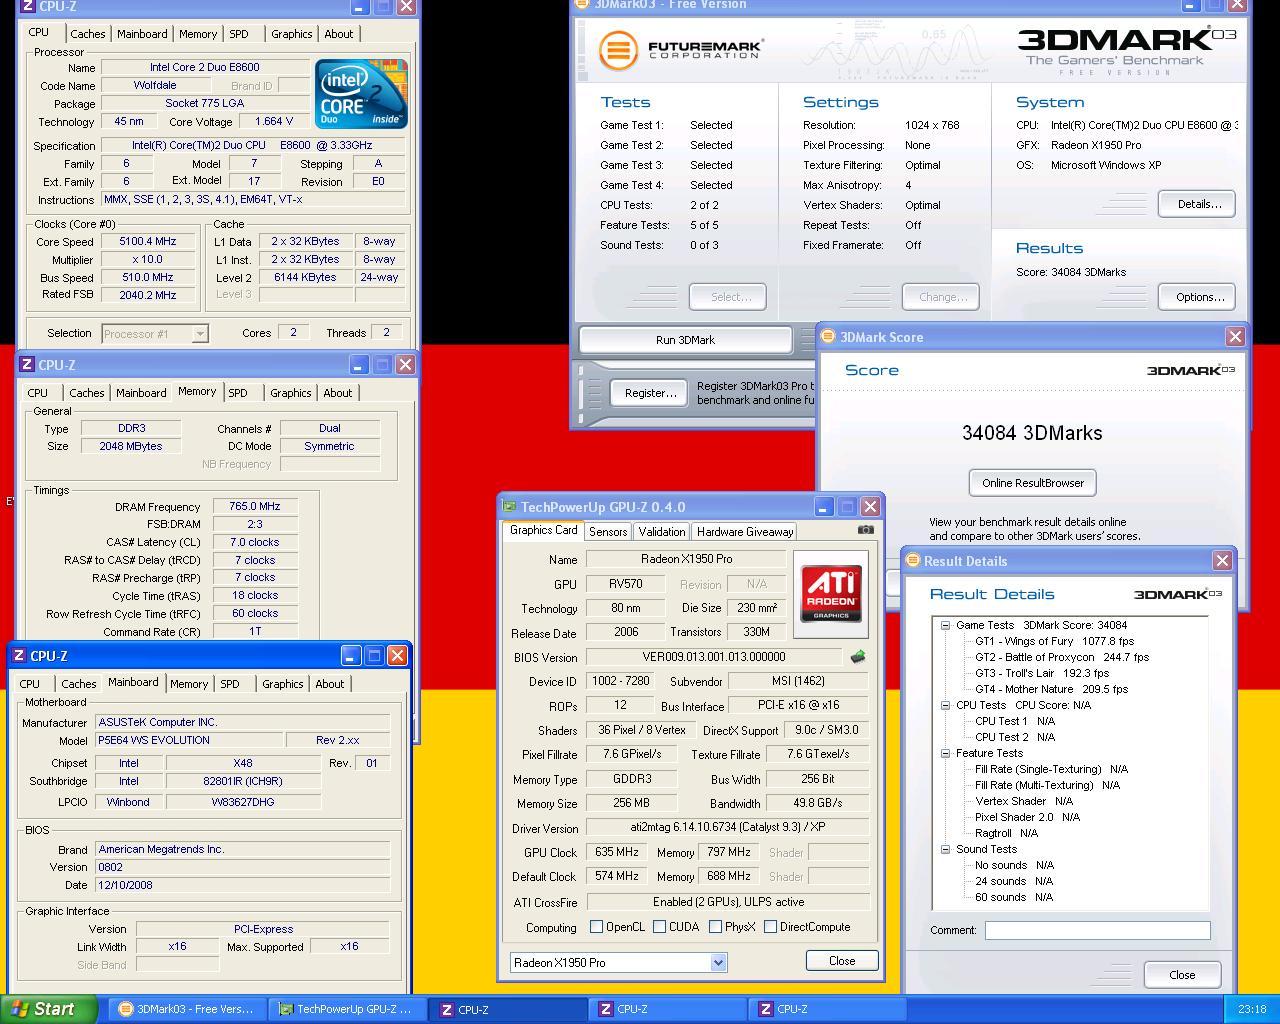
Task: Enable the PhysX checkbox in GPU-Z
Action: coord(716,927)
